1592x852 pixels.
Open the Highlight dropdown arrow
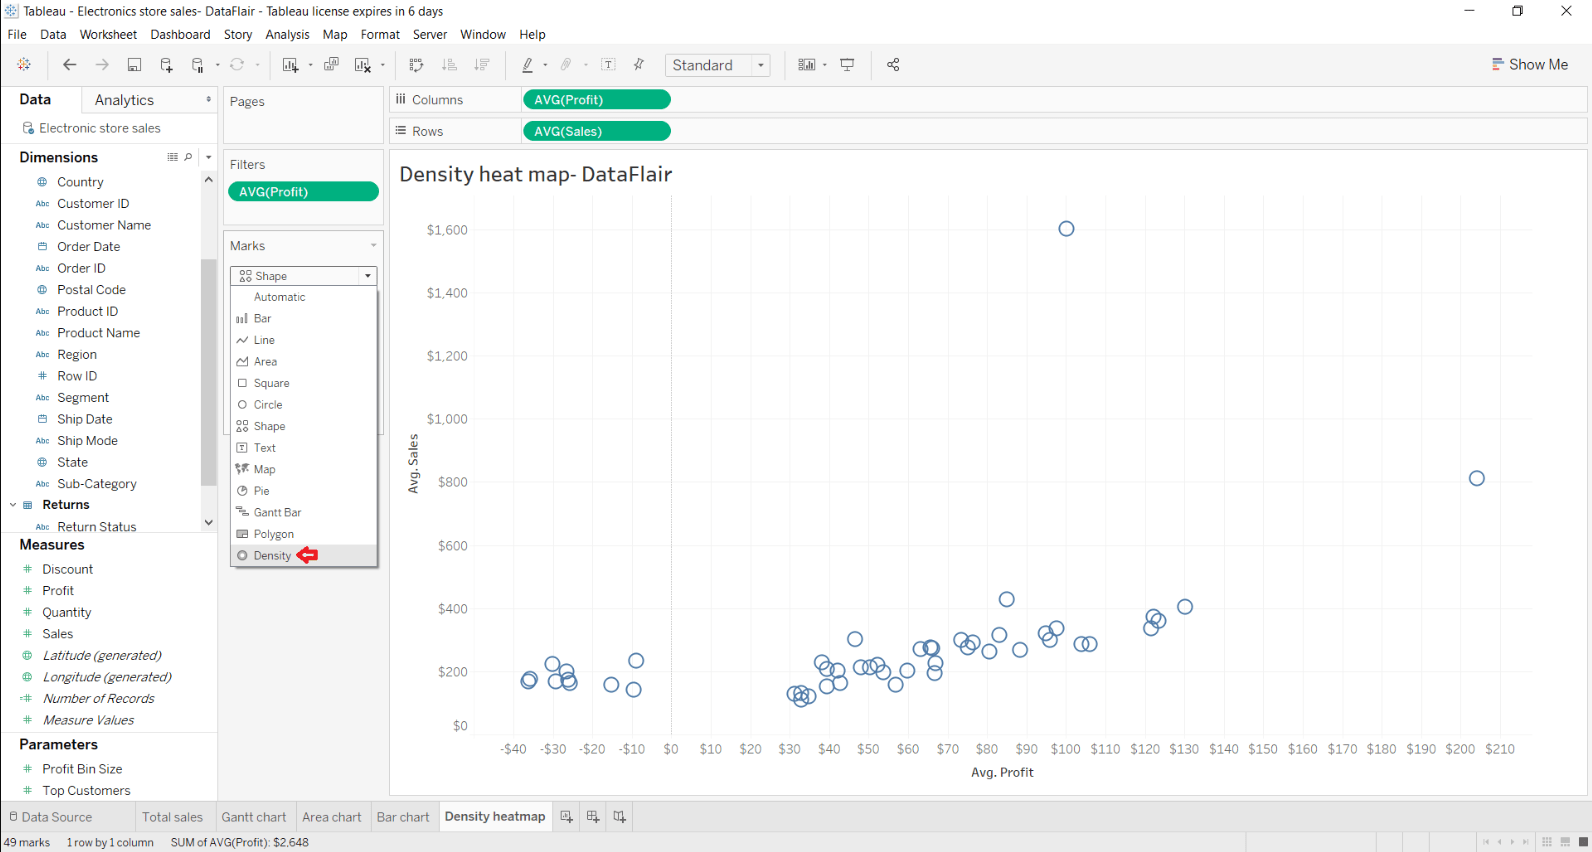[545, 65]
